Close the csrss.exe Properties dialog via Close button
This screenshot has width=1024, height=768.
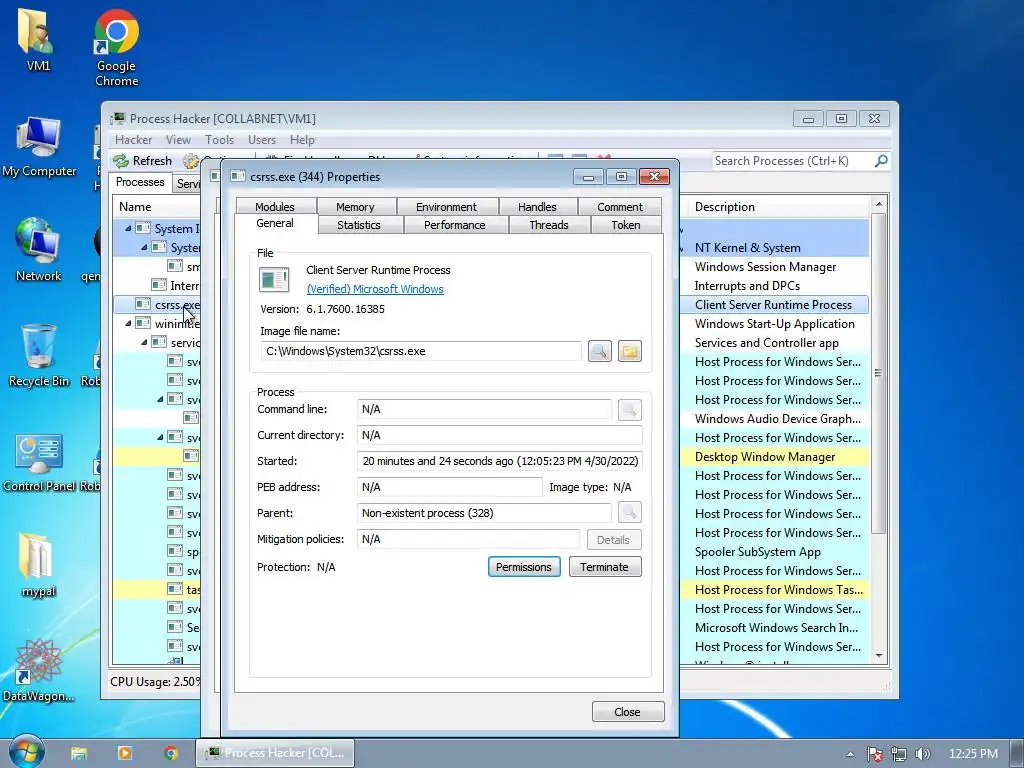628,712
